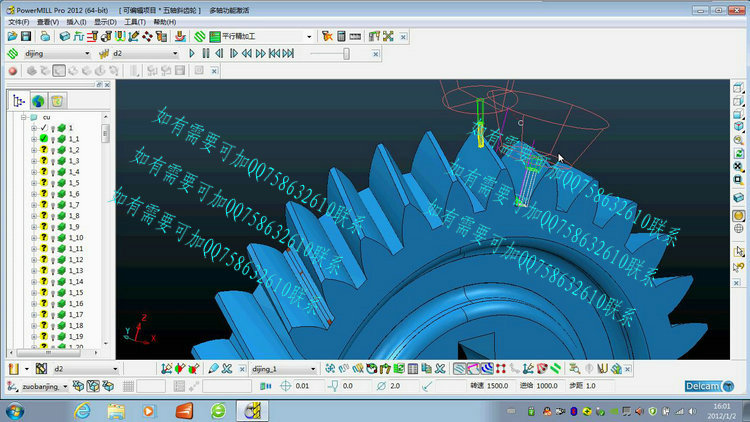This screenshot has width=750, height=422.
Task: Open the 工具(T) menu
Action: 136,22
